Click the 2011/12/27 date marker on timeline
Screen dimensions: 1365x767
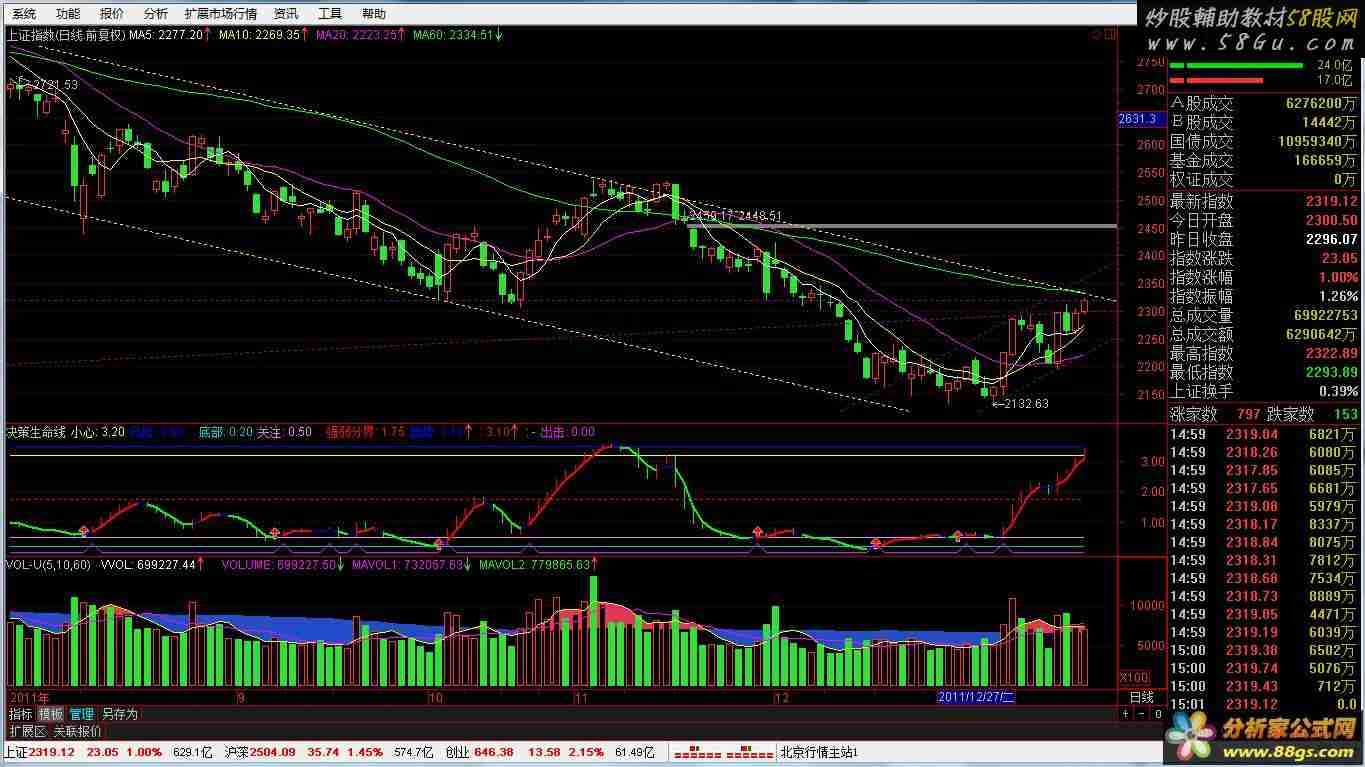click(976, 697)
